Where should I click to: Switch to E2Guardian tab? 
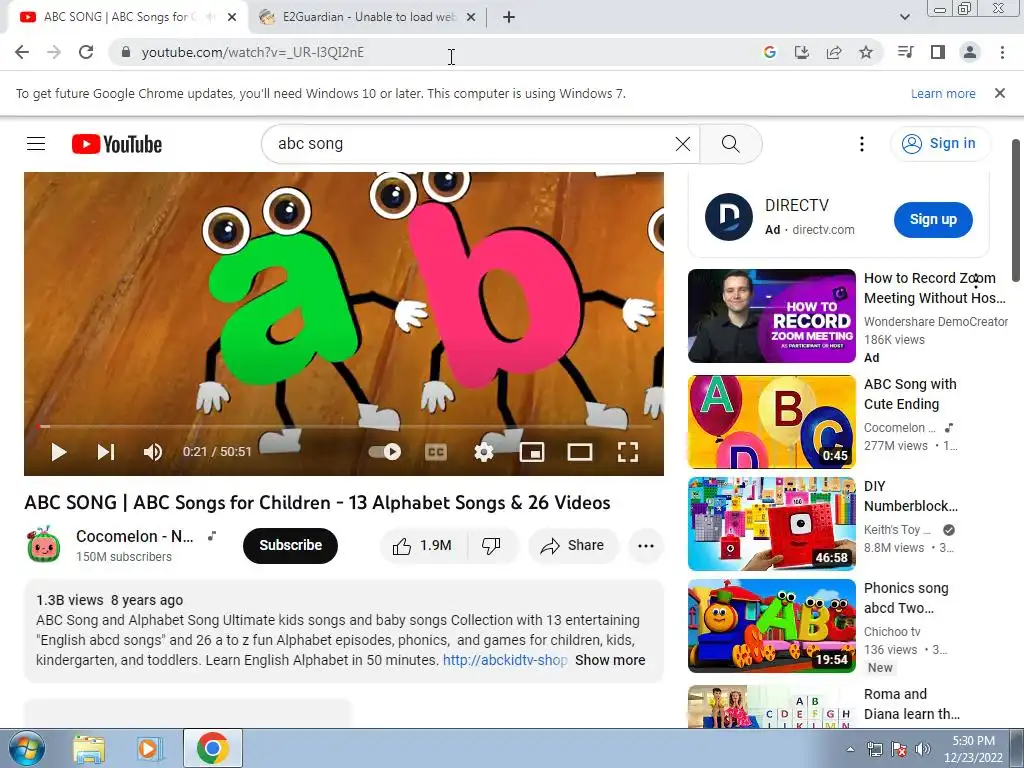(x=369, y=17)
